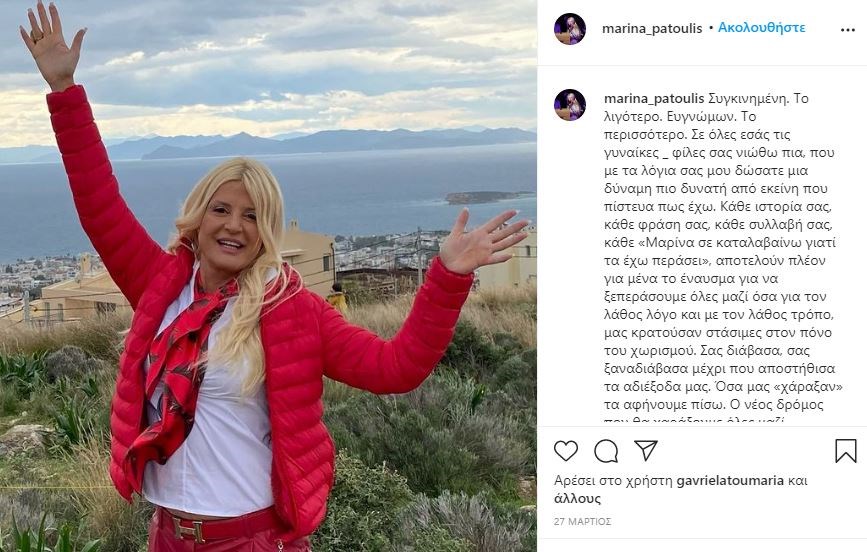Open marina_patoulis username in the caption
Image resolution: width=867 pixels, height=552 pixels.
tap(654, 99)
